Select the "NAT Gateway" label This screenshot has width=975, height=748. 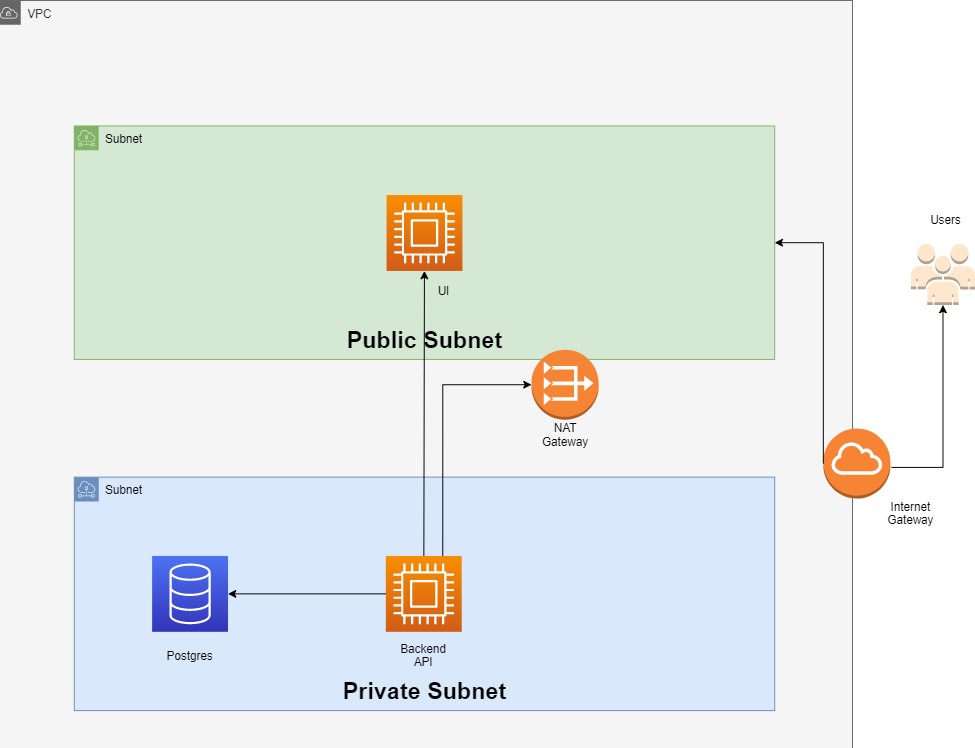coord(565,435)
